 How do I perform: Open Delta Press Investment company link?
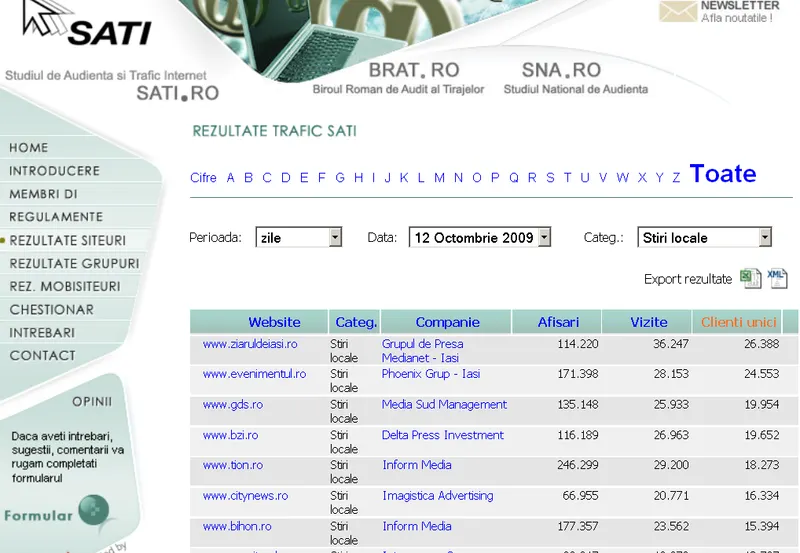[443, 435]
